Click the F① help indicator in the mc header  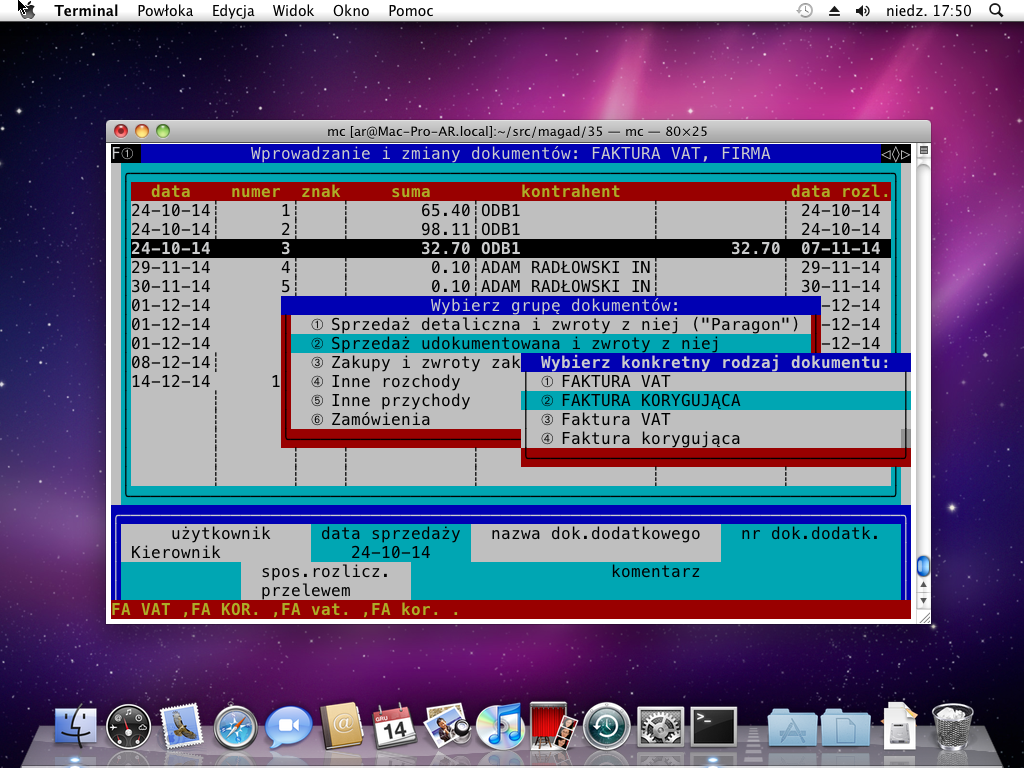point(124,153)
